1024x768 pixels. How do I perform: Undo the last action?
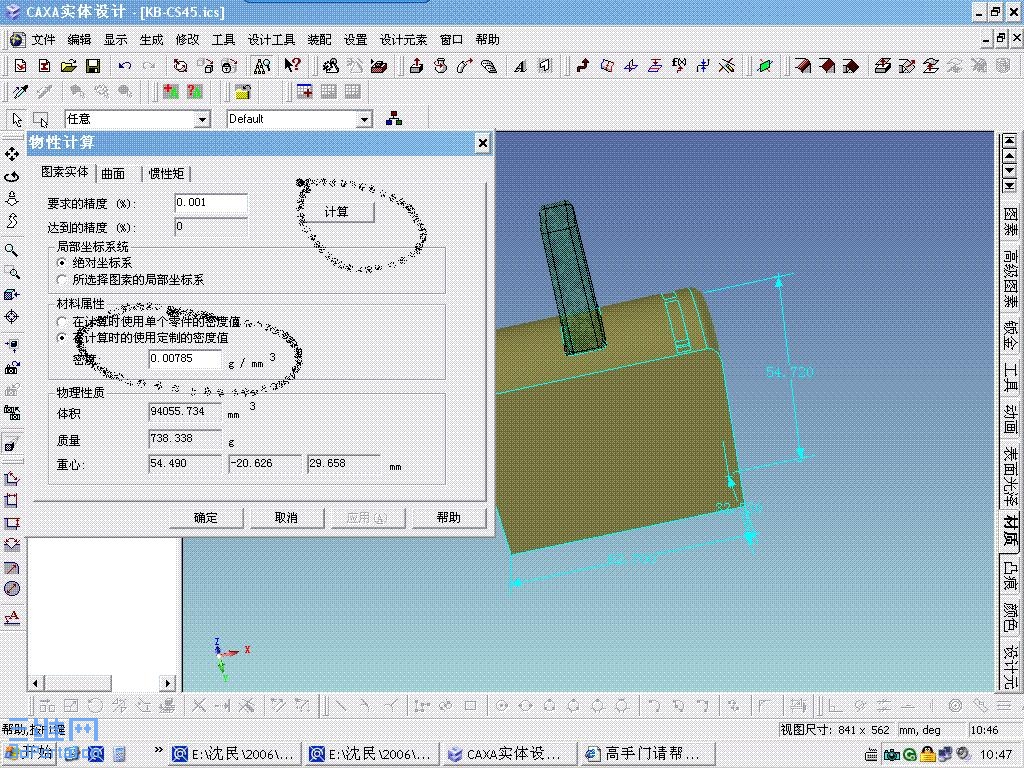[x=125, y=65]
